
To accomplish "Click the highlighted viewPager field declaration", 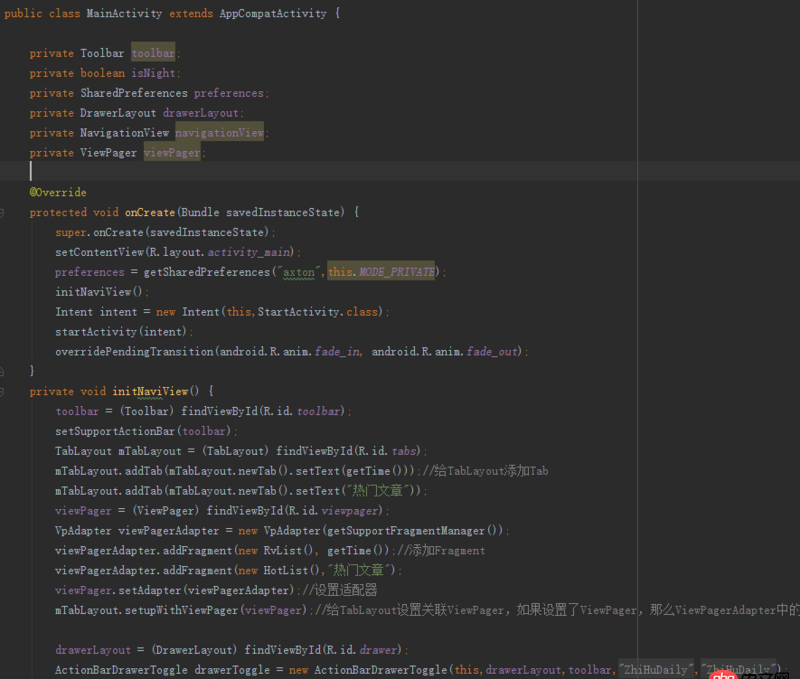I will (x=172, y=153).
